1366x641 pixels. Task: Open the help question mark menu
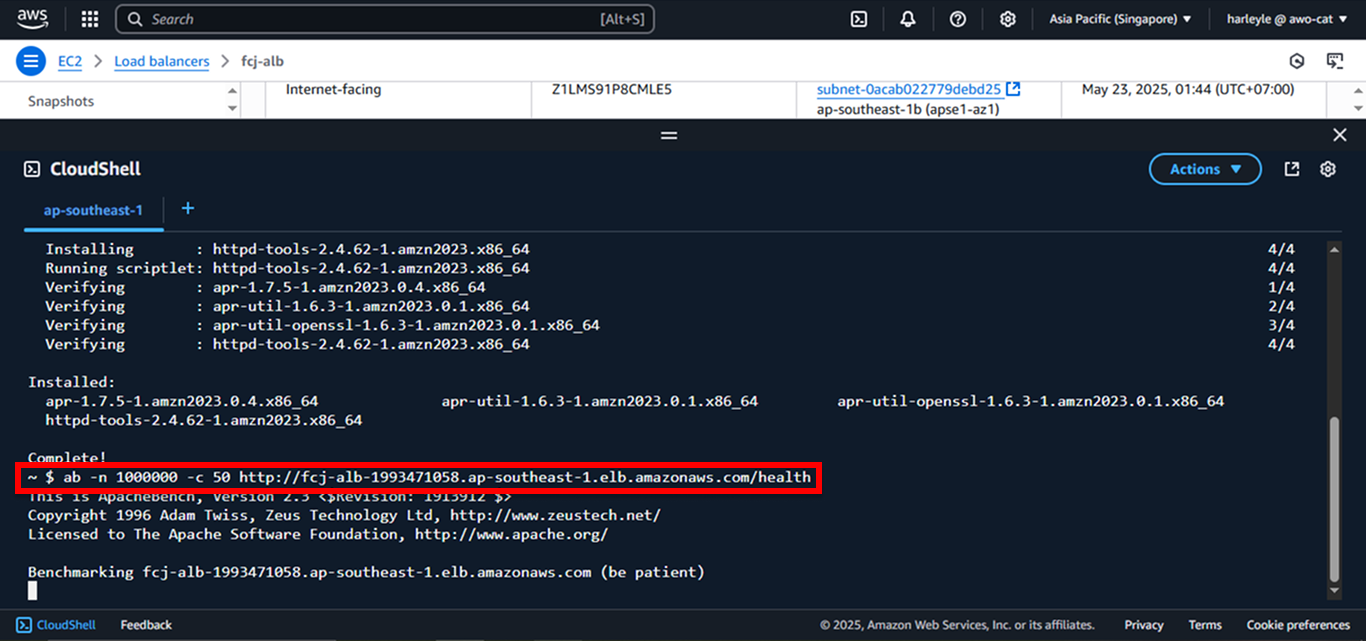pyautogui.click(x=958, y=19)
